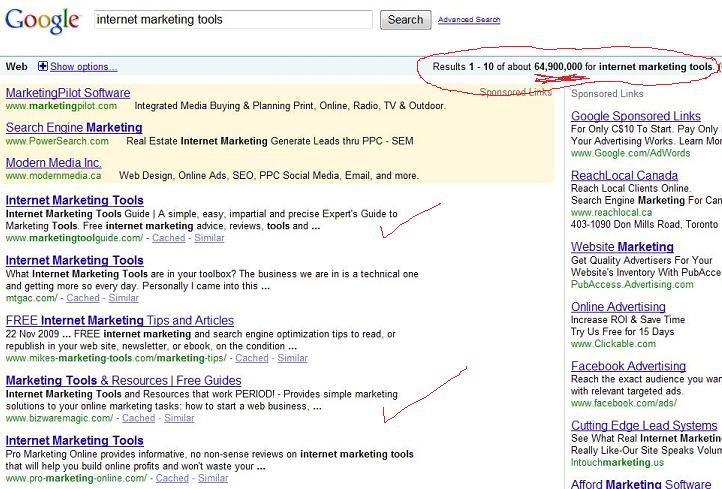Open Similar link for mtgac.com result
This screenshot has height=489, width=722.
pos(123,298)
